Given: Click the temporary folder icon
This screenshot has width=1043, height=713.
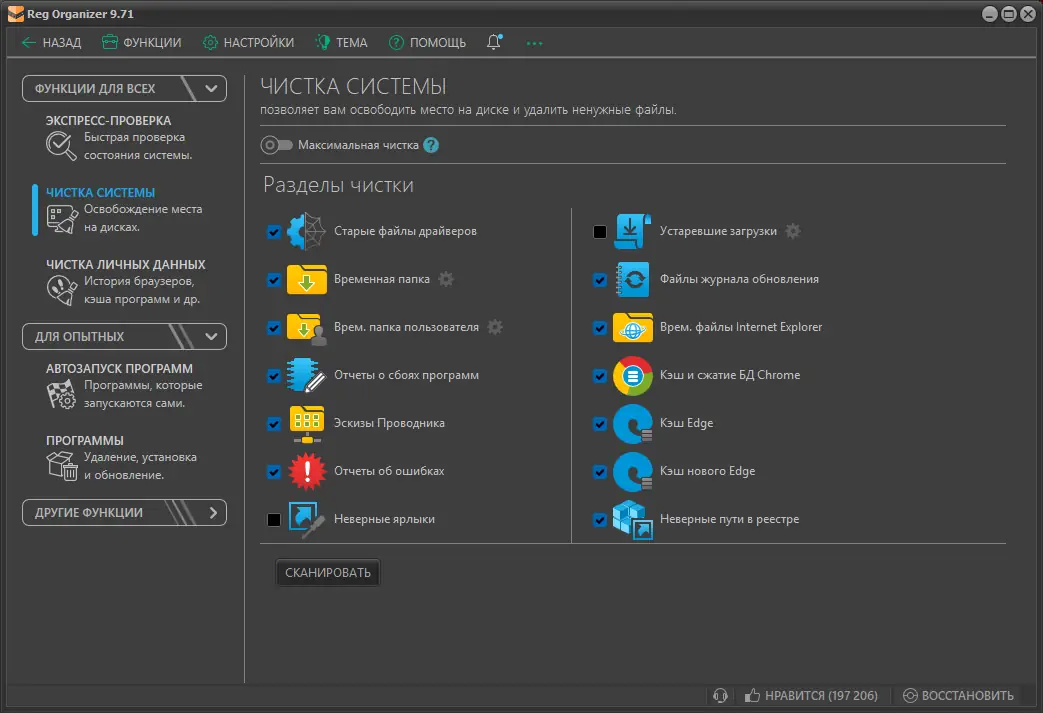Looking at the screenshot, I should 307,279.
